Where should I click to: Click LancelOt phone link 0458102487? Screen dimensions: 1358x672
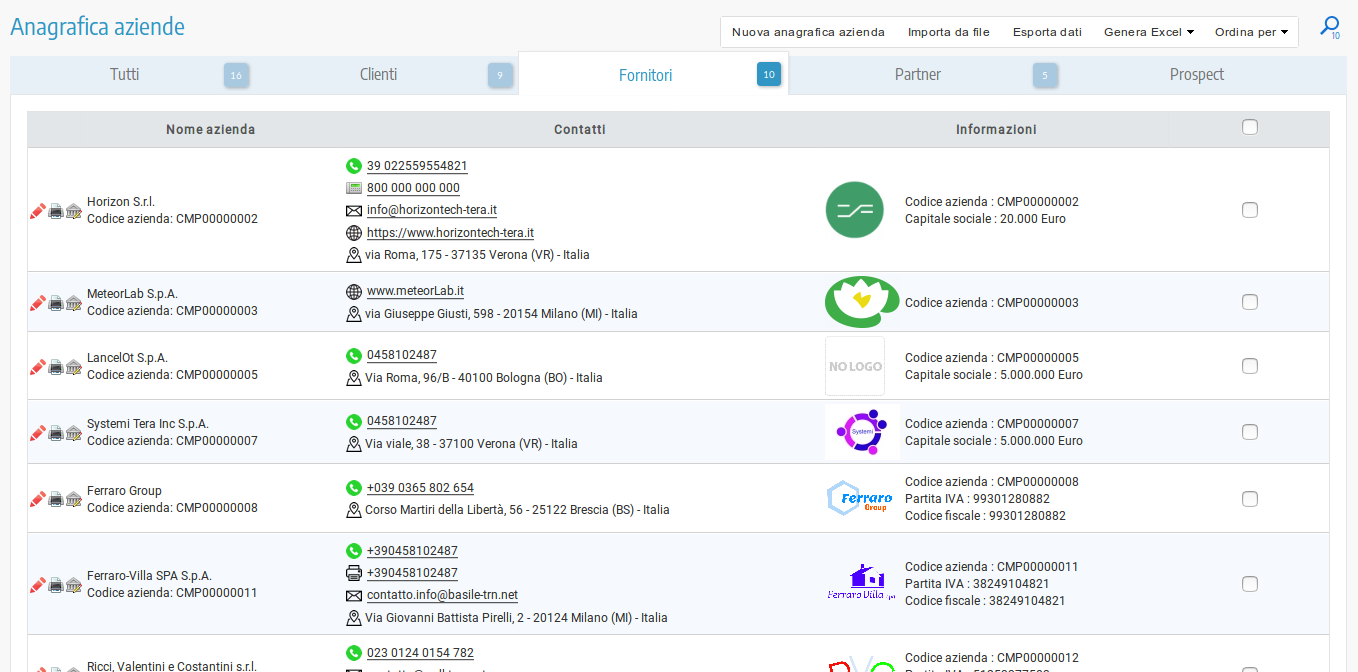tap(402, 355)
